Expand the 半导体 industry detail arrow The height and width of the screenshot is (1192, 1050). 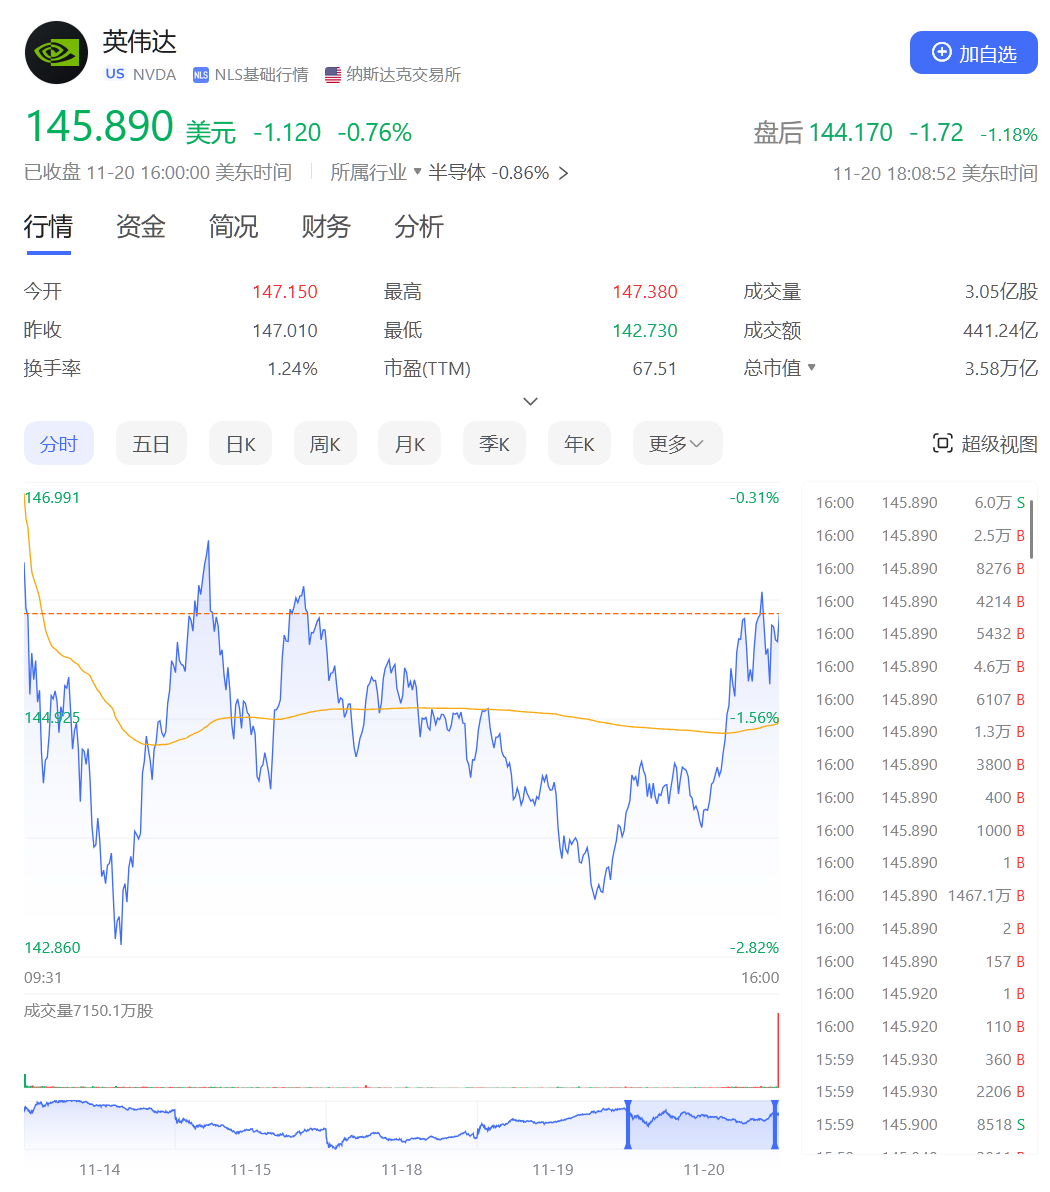(563, 172)
